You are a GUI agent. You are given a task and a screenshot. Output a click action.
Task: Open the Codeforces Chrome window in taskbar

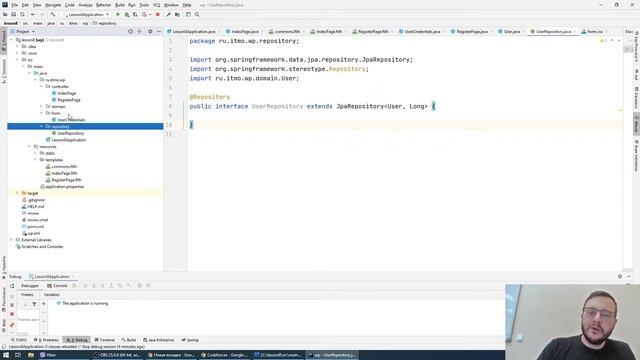click(x=224, y=355)
